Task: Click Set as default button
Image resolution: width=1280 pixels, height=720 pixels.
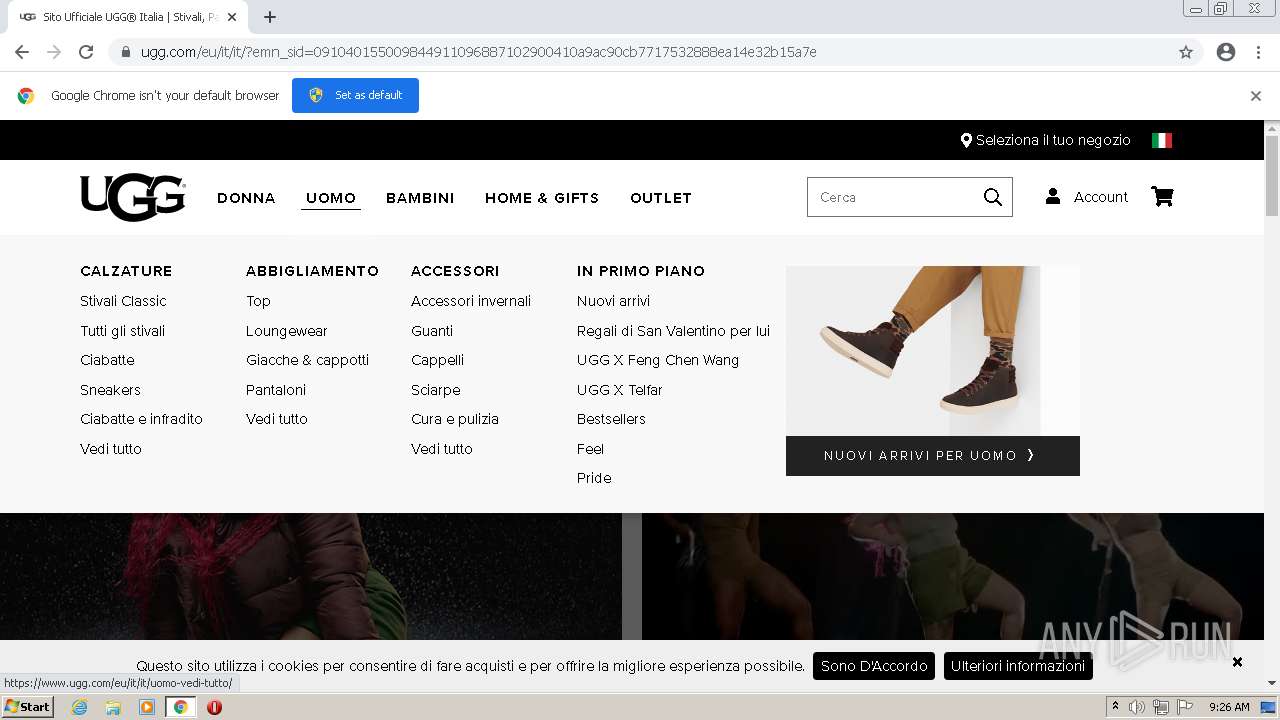Action: (355, 96)
